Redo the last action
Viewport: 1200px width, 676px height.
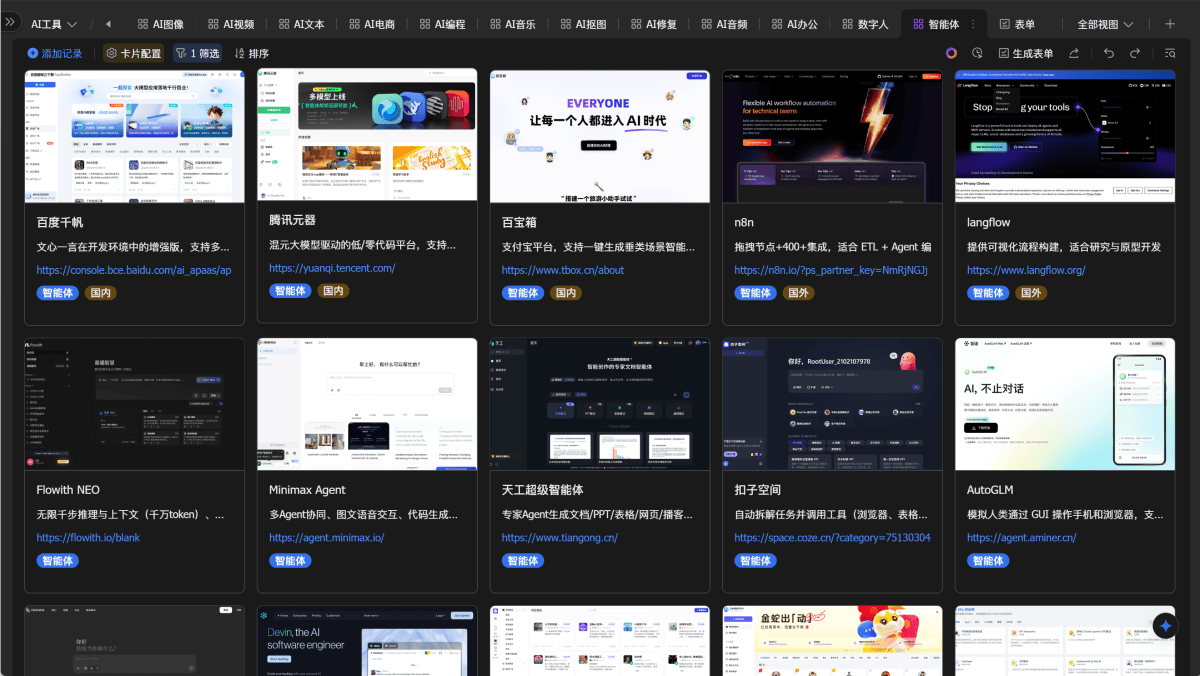(1135, 53)
